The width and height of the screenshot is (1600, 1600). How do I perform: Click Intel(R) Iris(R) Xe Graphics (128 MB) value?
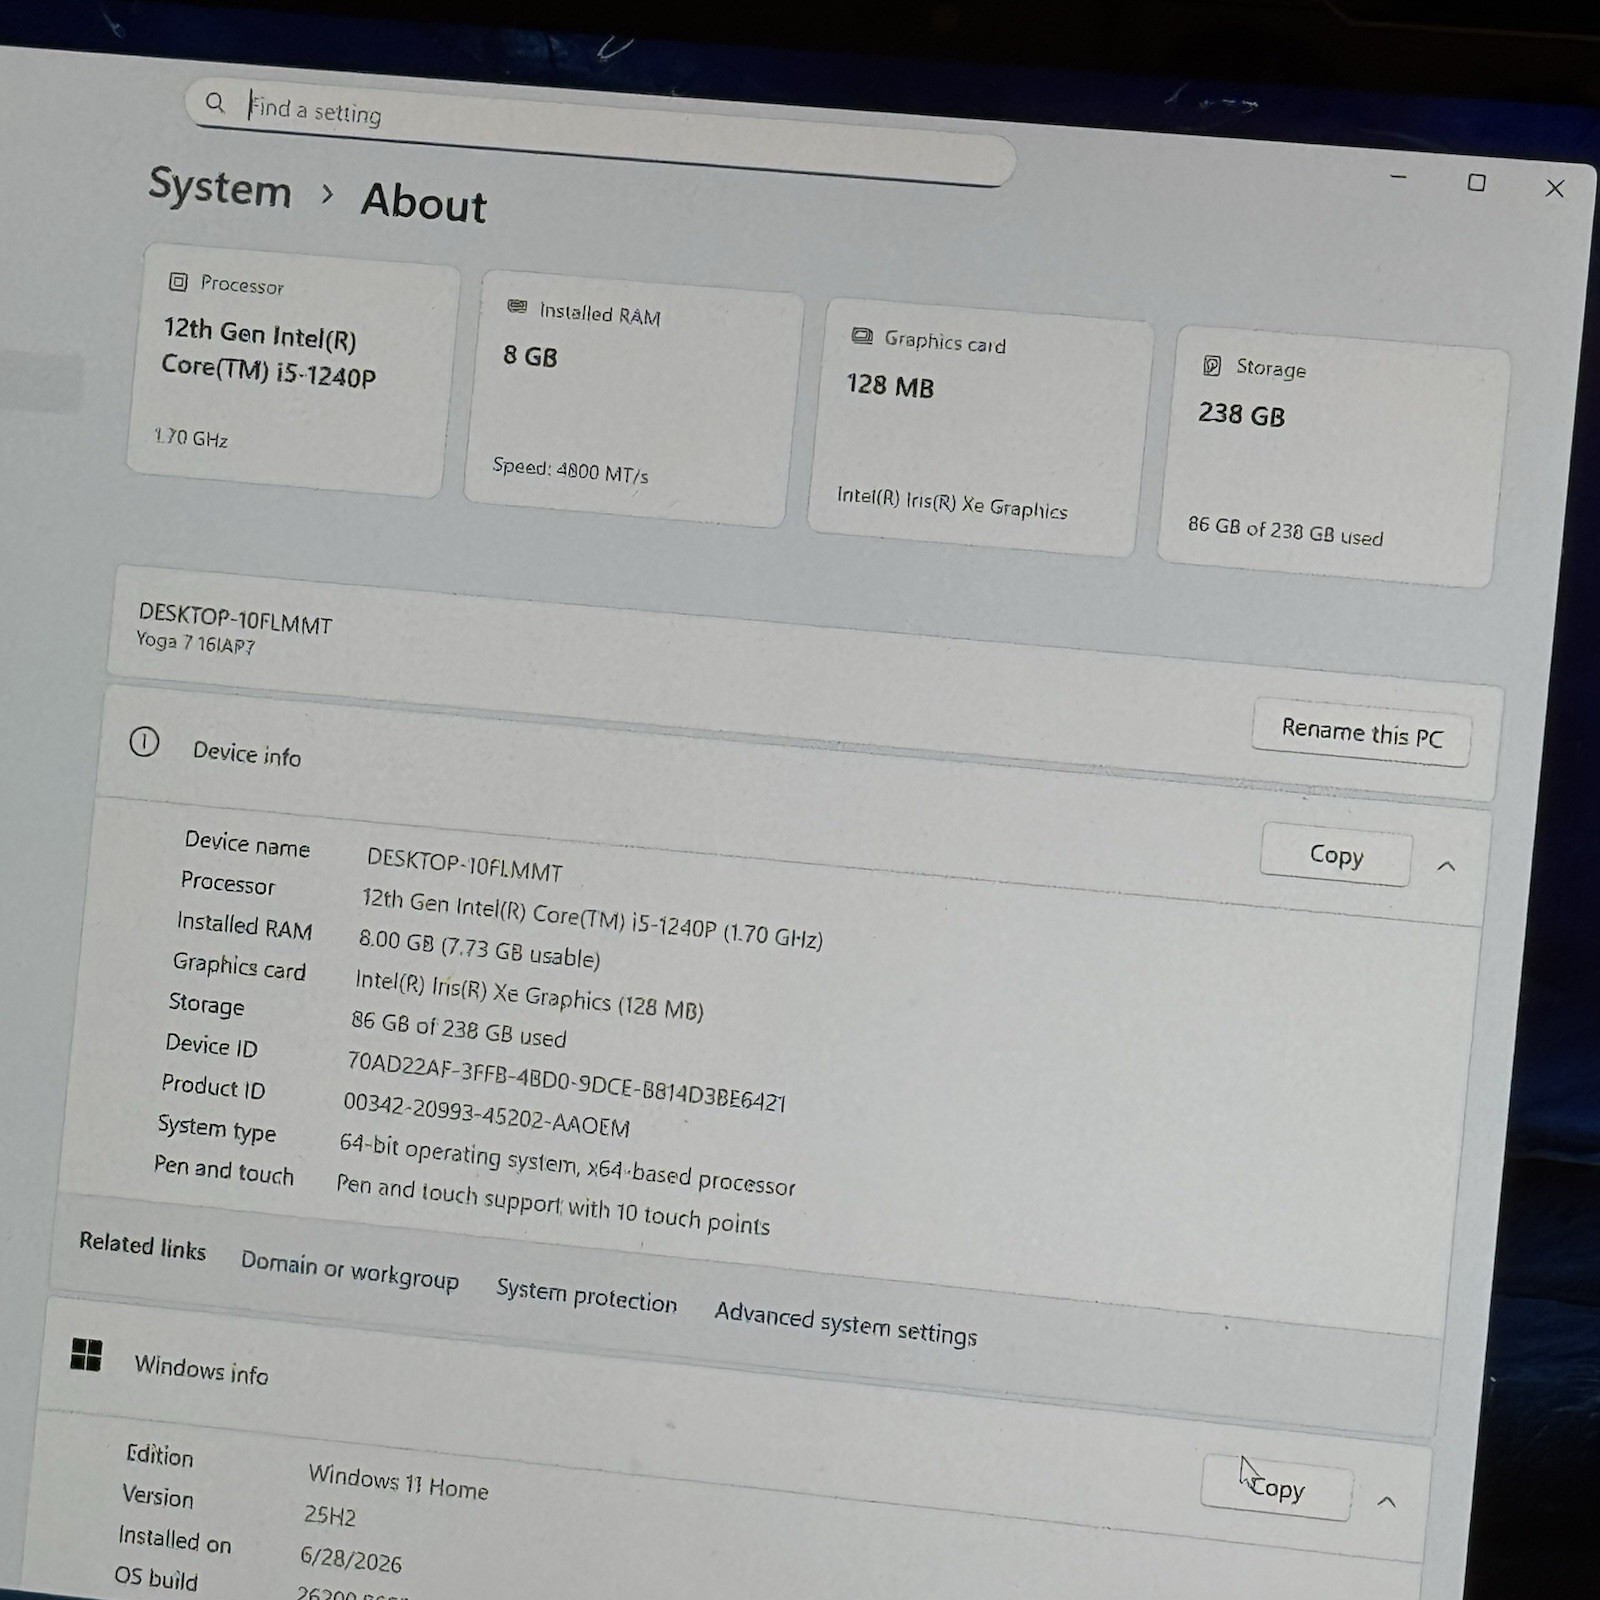tap(529, 994)
